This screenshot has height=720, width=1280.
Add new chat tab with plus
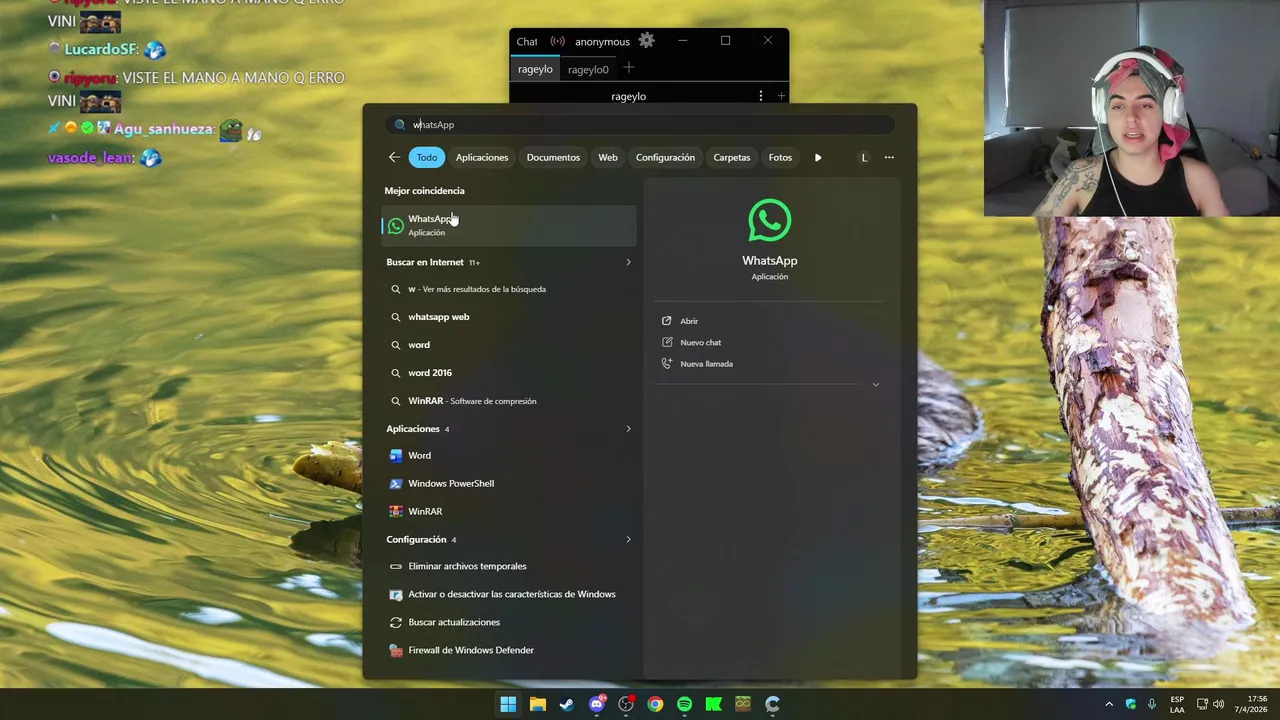point(628,68)
